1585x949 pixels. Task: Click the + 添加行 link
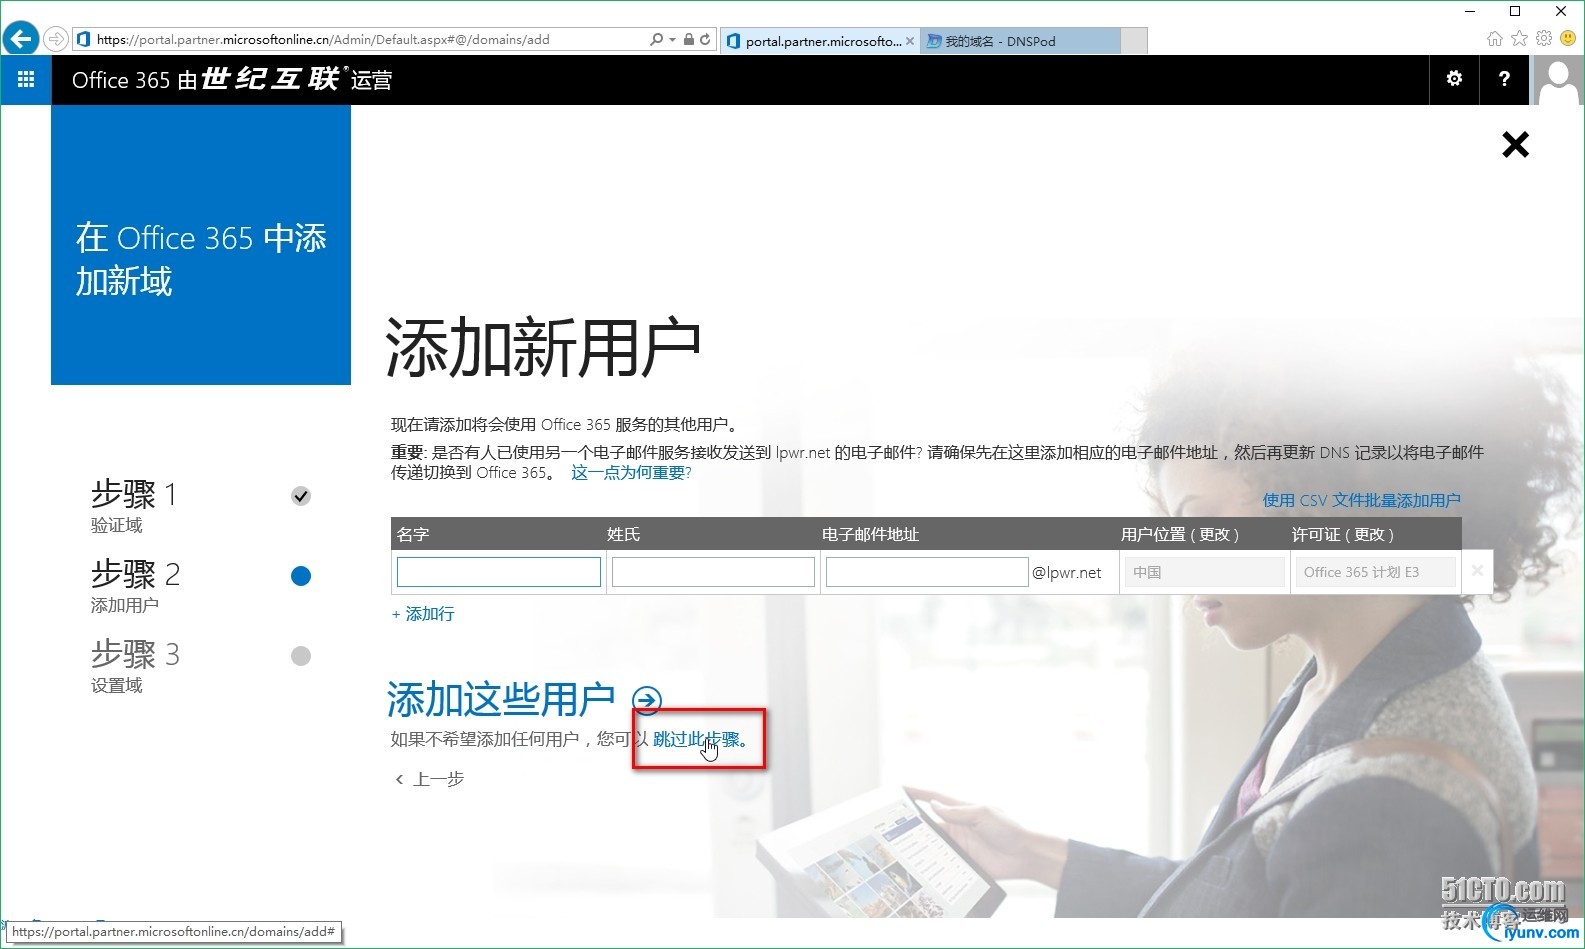pos(423,614)
